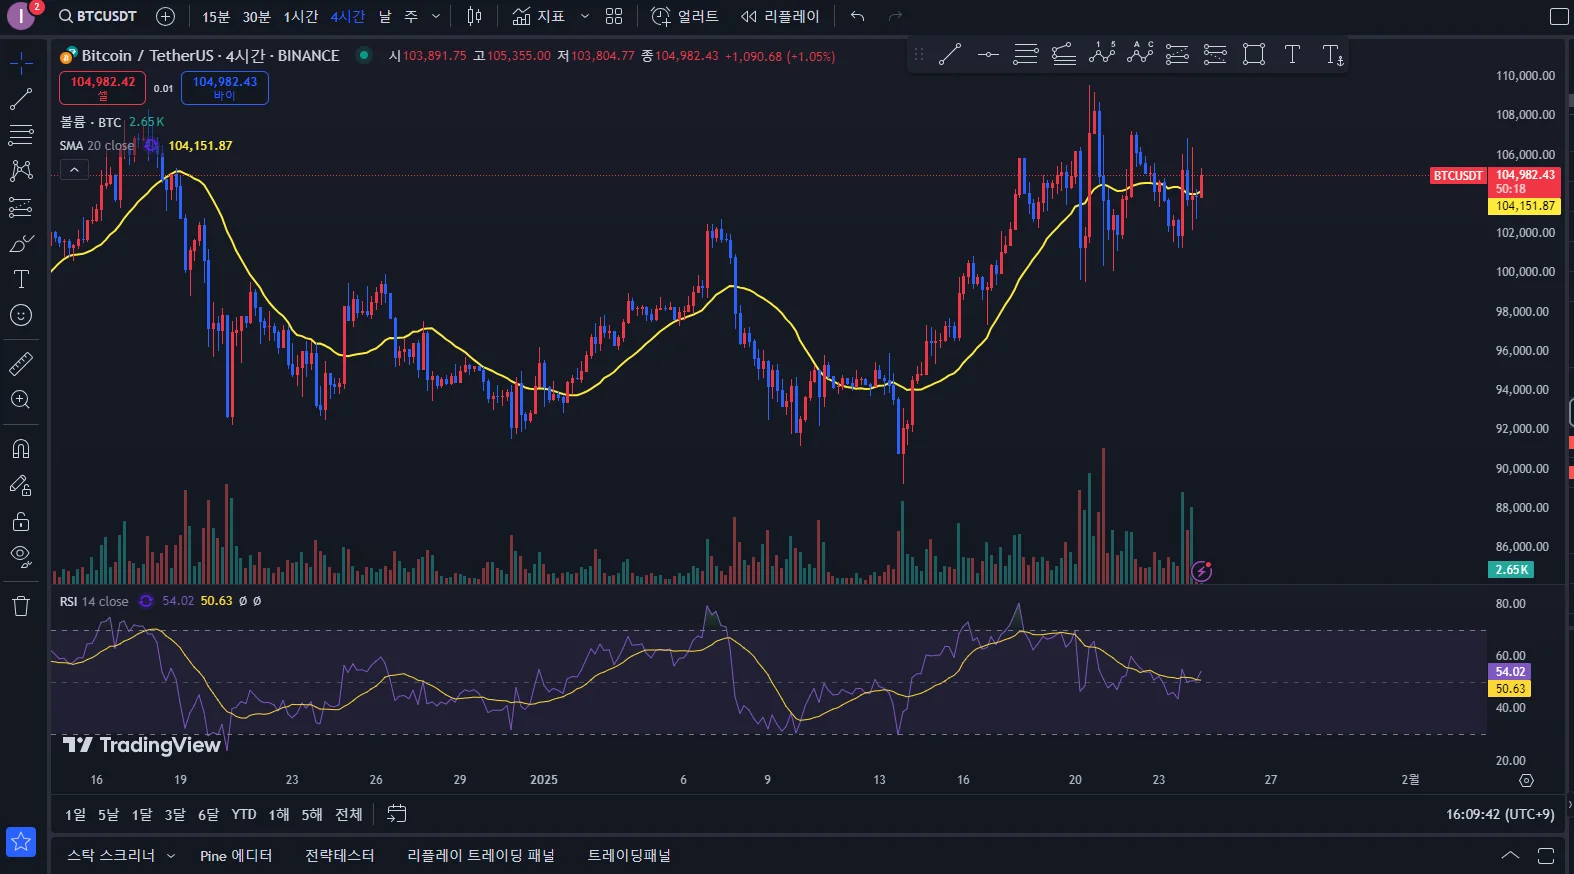Open the indicator templates dropdown chevron
This screenshot has width=1574, height=874.
[585, 16]
